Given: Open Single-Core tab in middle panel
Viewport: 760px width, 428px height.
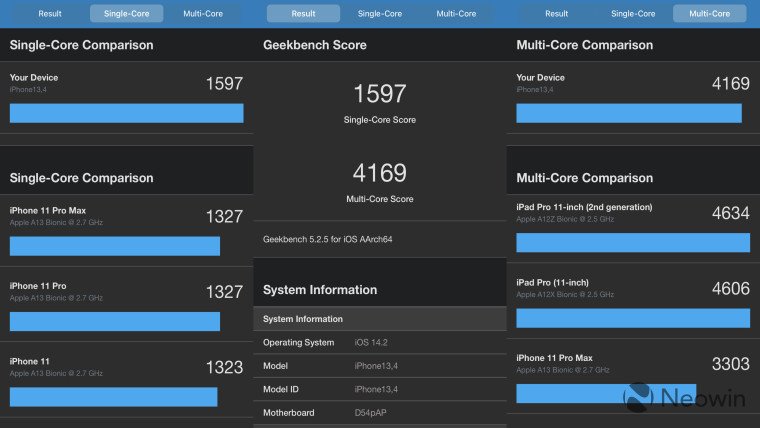Looking at the screenshot, I should coord(380,14).
